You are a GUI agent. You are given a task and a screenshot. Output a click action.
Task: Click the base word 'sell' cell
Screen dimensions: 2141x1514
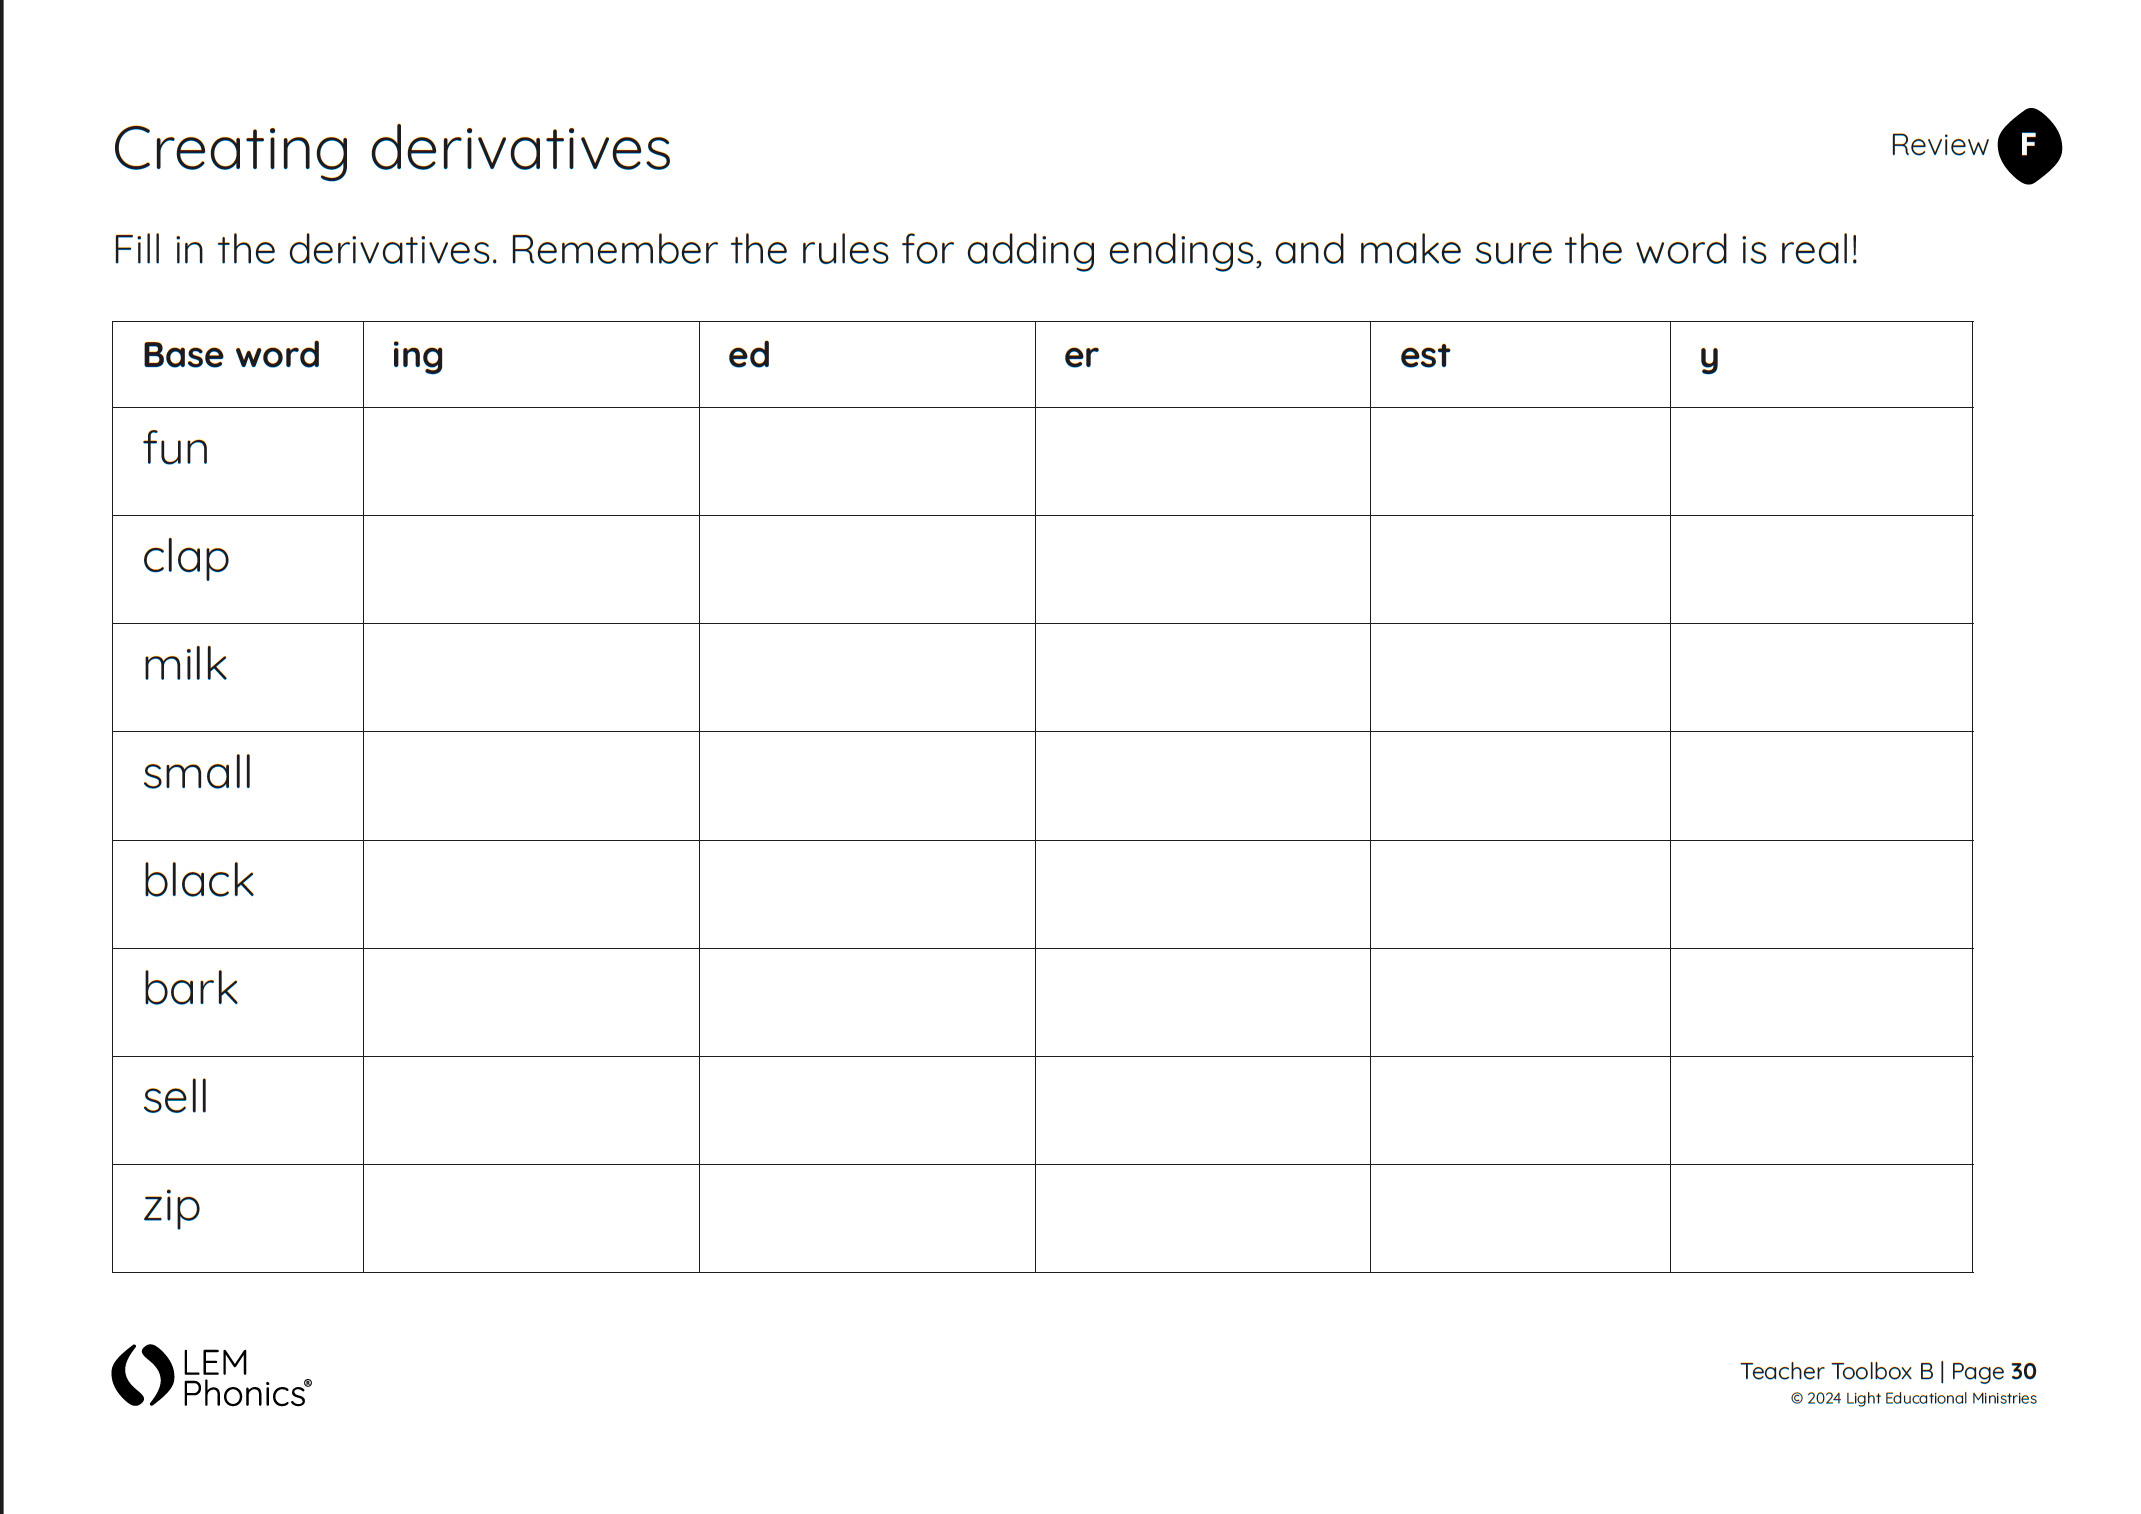[238, 1110]
